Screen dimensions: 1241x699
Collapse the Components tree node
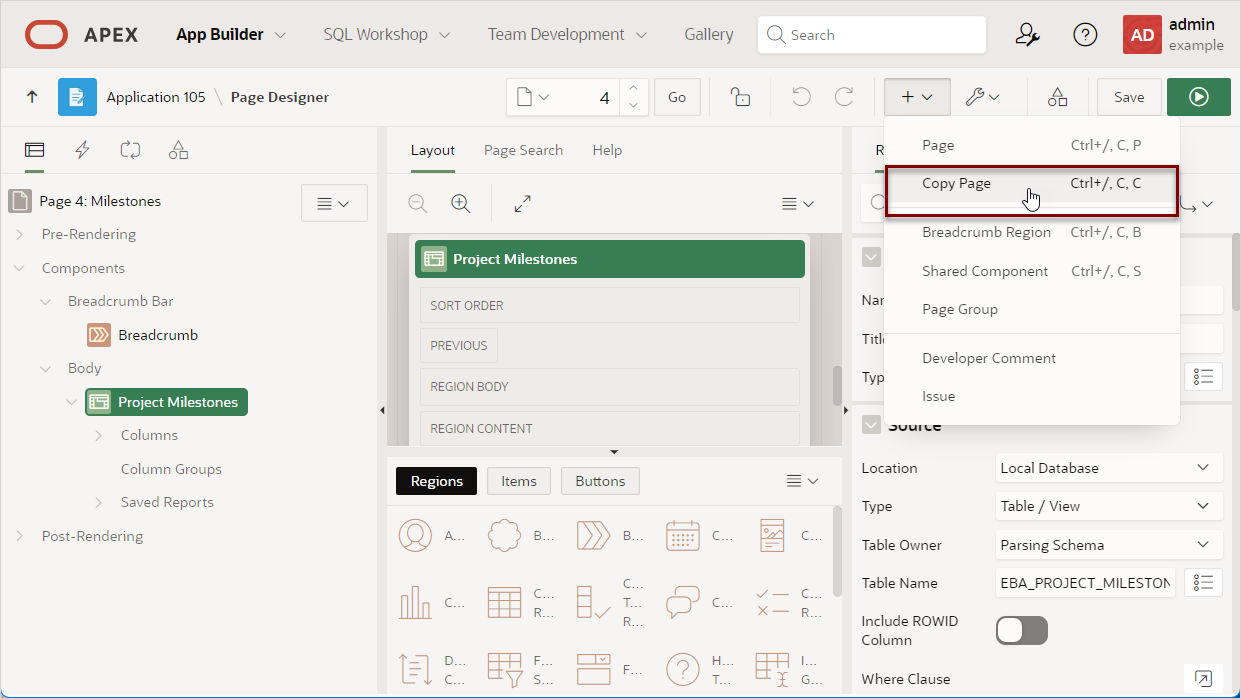click(20, 268)
